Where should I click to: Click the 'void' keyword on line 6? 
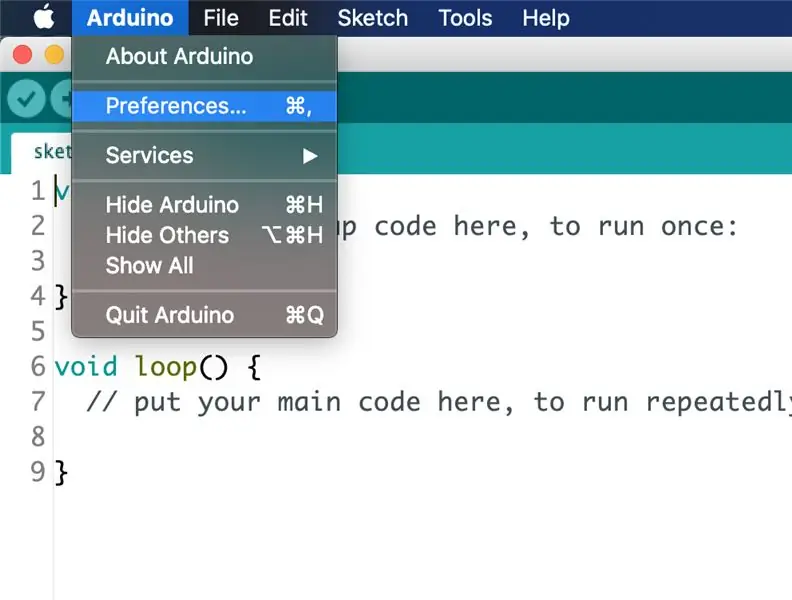click(86, 366)
